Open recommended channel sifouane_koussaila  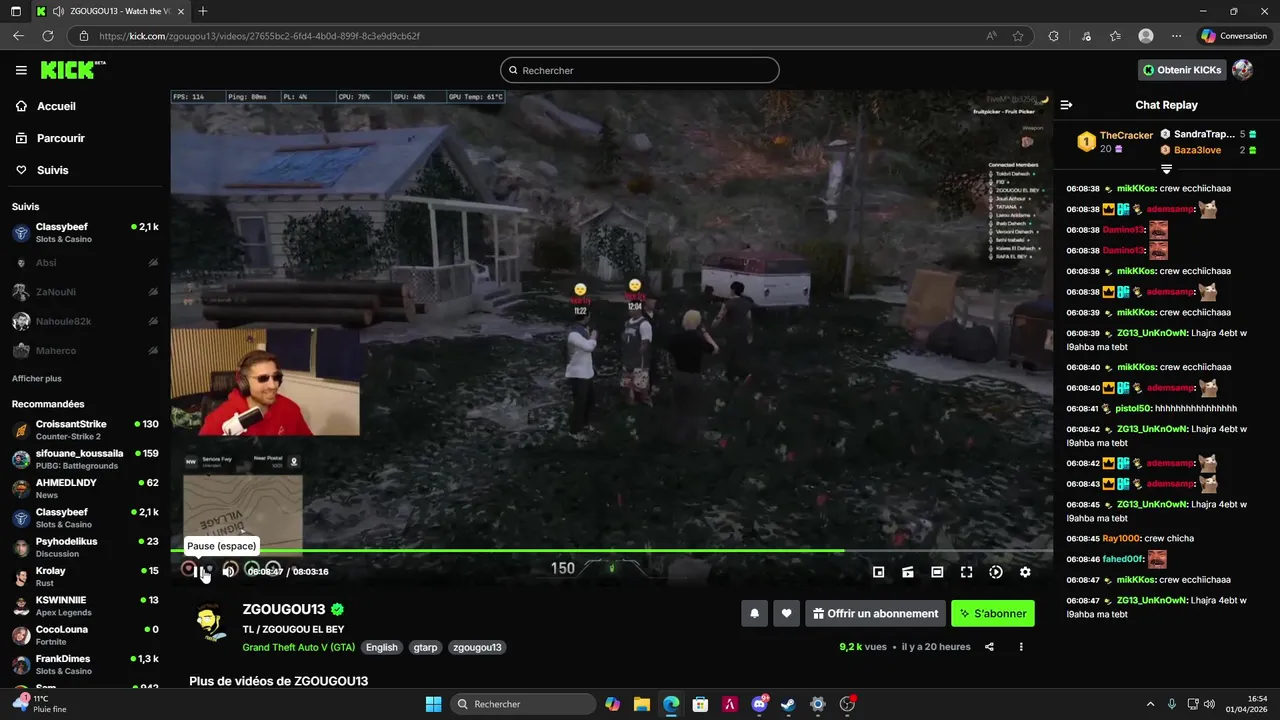[85, 459]
